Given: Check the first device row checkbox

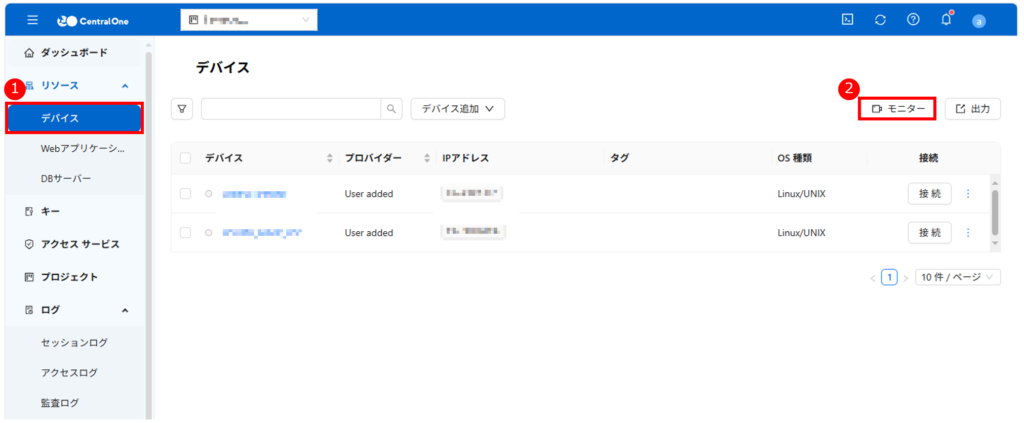Looking at the screenshot, I should point(185,194).
